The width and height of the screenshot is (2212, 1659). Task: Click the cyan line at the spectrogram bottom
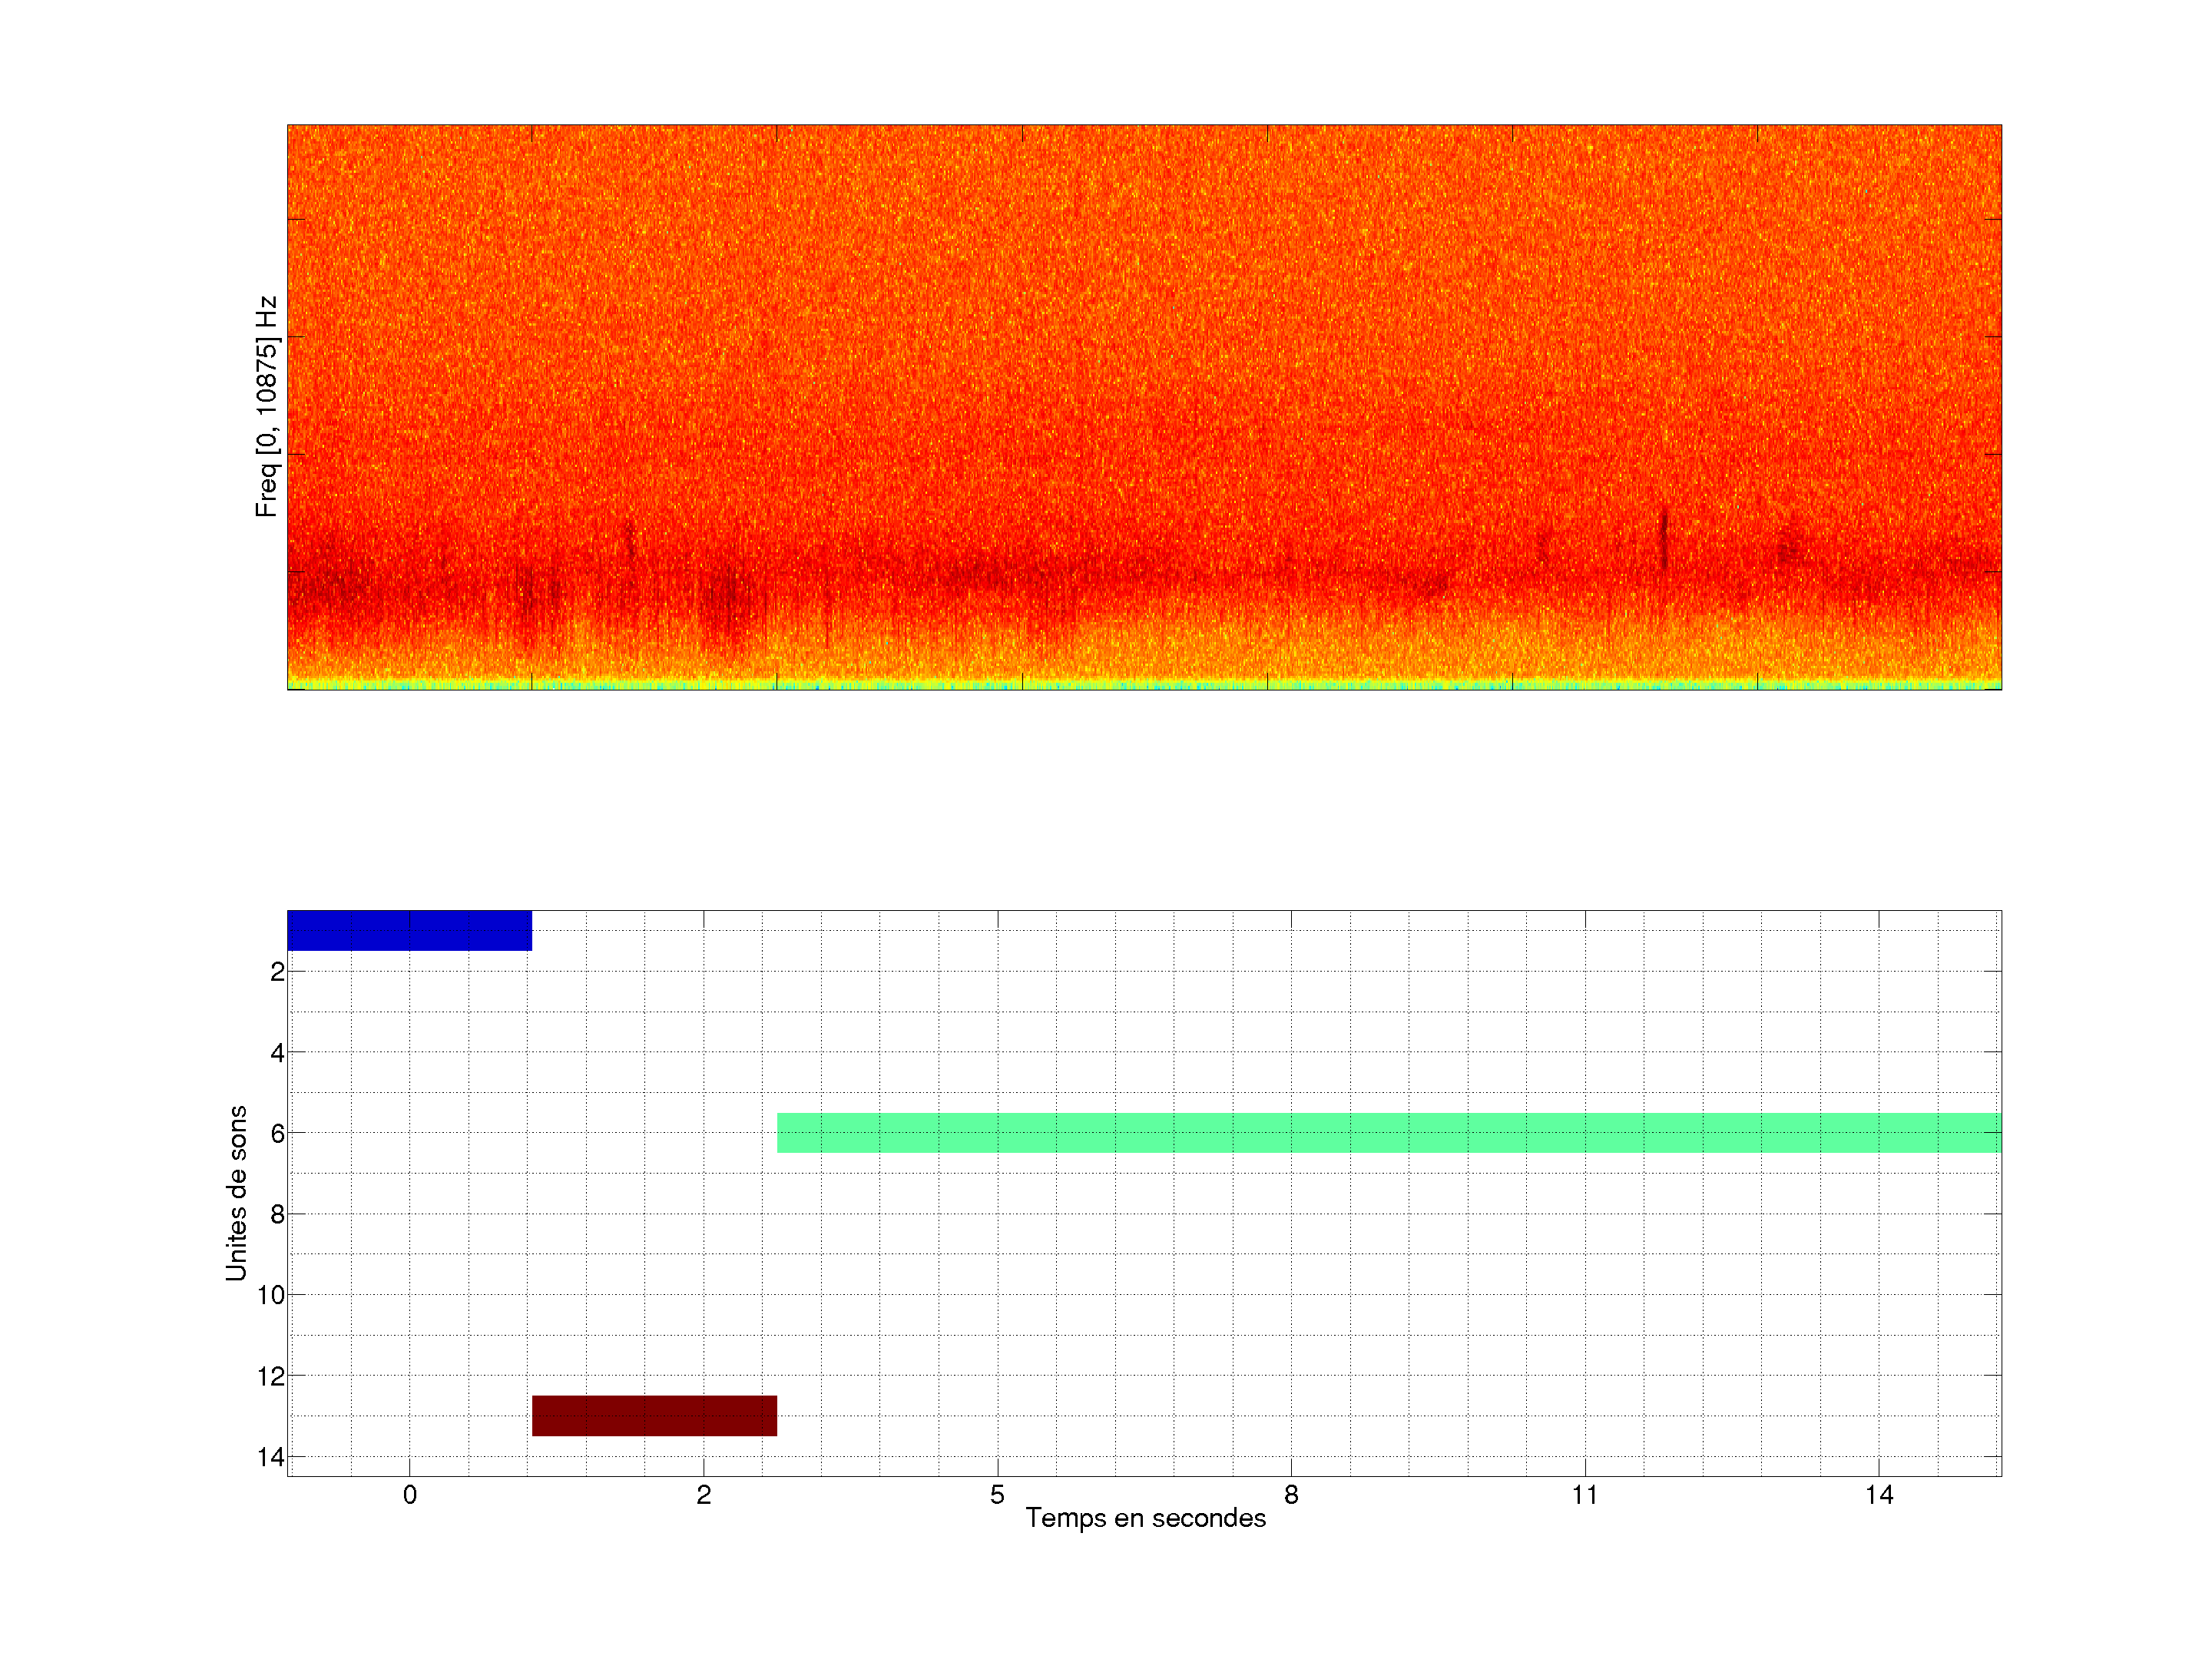[x=1144, y=686]
